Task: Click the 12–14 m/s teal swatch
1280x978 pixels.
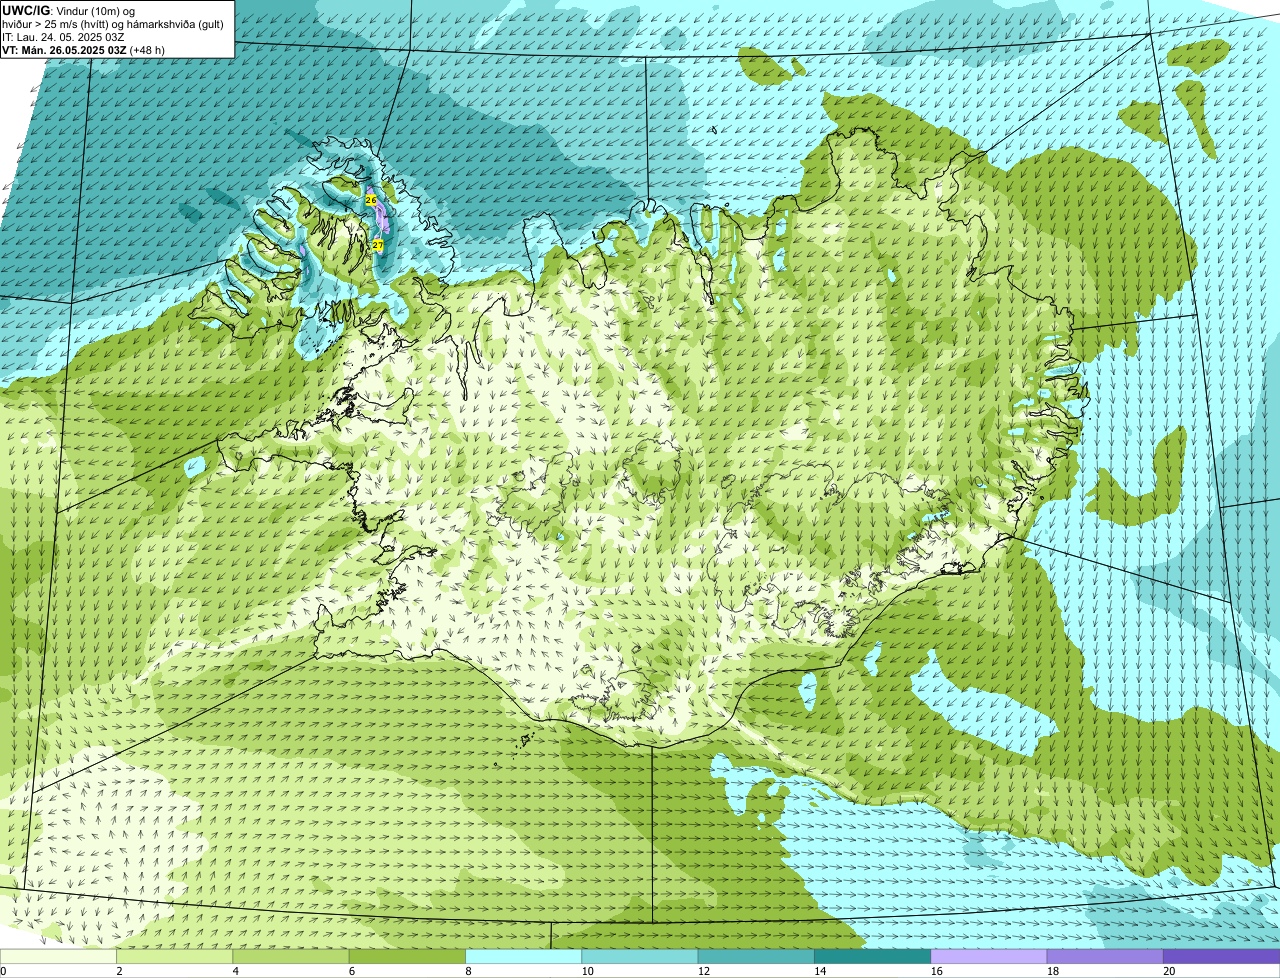Action: (756, 956)
